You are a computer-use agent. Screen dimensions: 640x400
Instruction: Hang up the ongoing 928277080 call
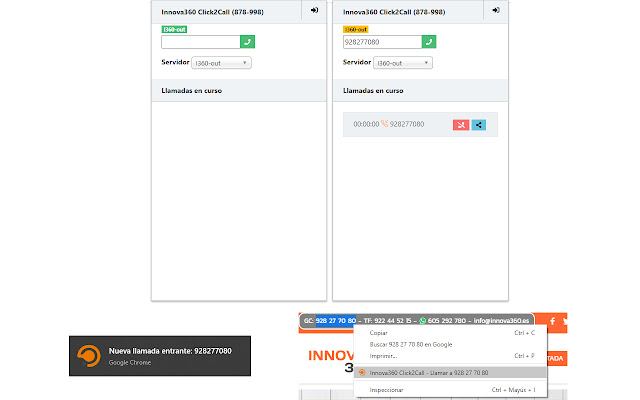[461, 125]
